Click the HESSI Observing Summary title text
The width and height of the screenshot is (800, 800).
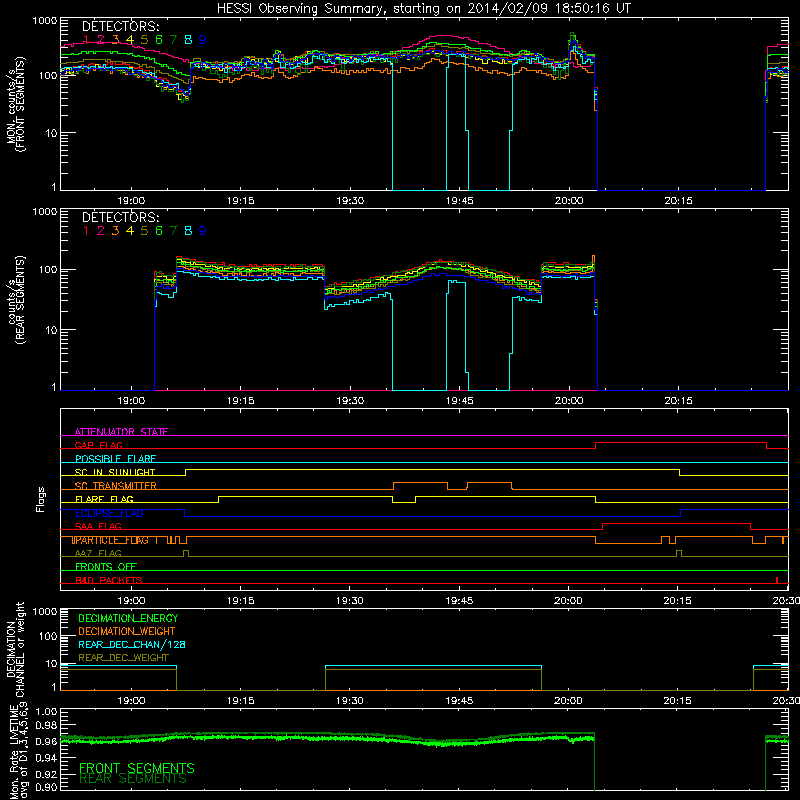point(423,8)
